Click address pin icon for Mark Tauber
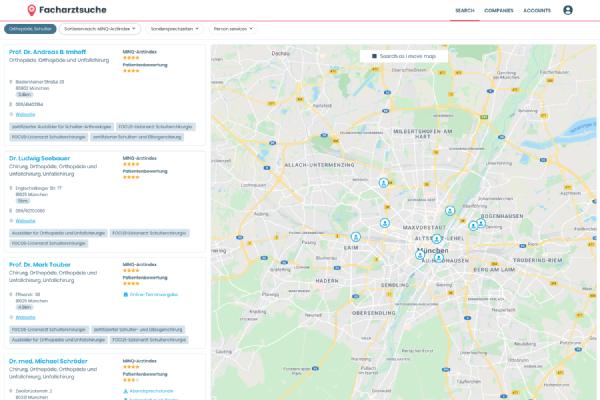 point(11,295)
